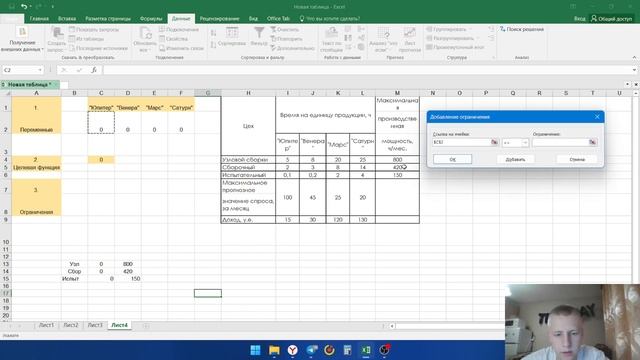Click Изменить связи in ribbon
640x360 pixels.
[x=181, y=48]
